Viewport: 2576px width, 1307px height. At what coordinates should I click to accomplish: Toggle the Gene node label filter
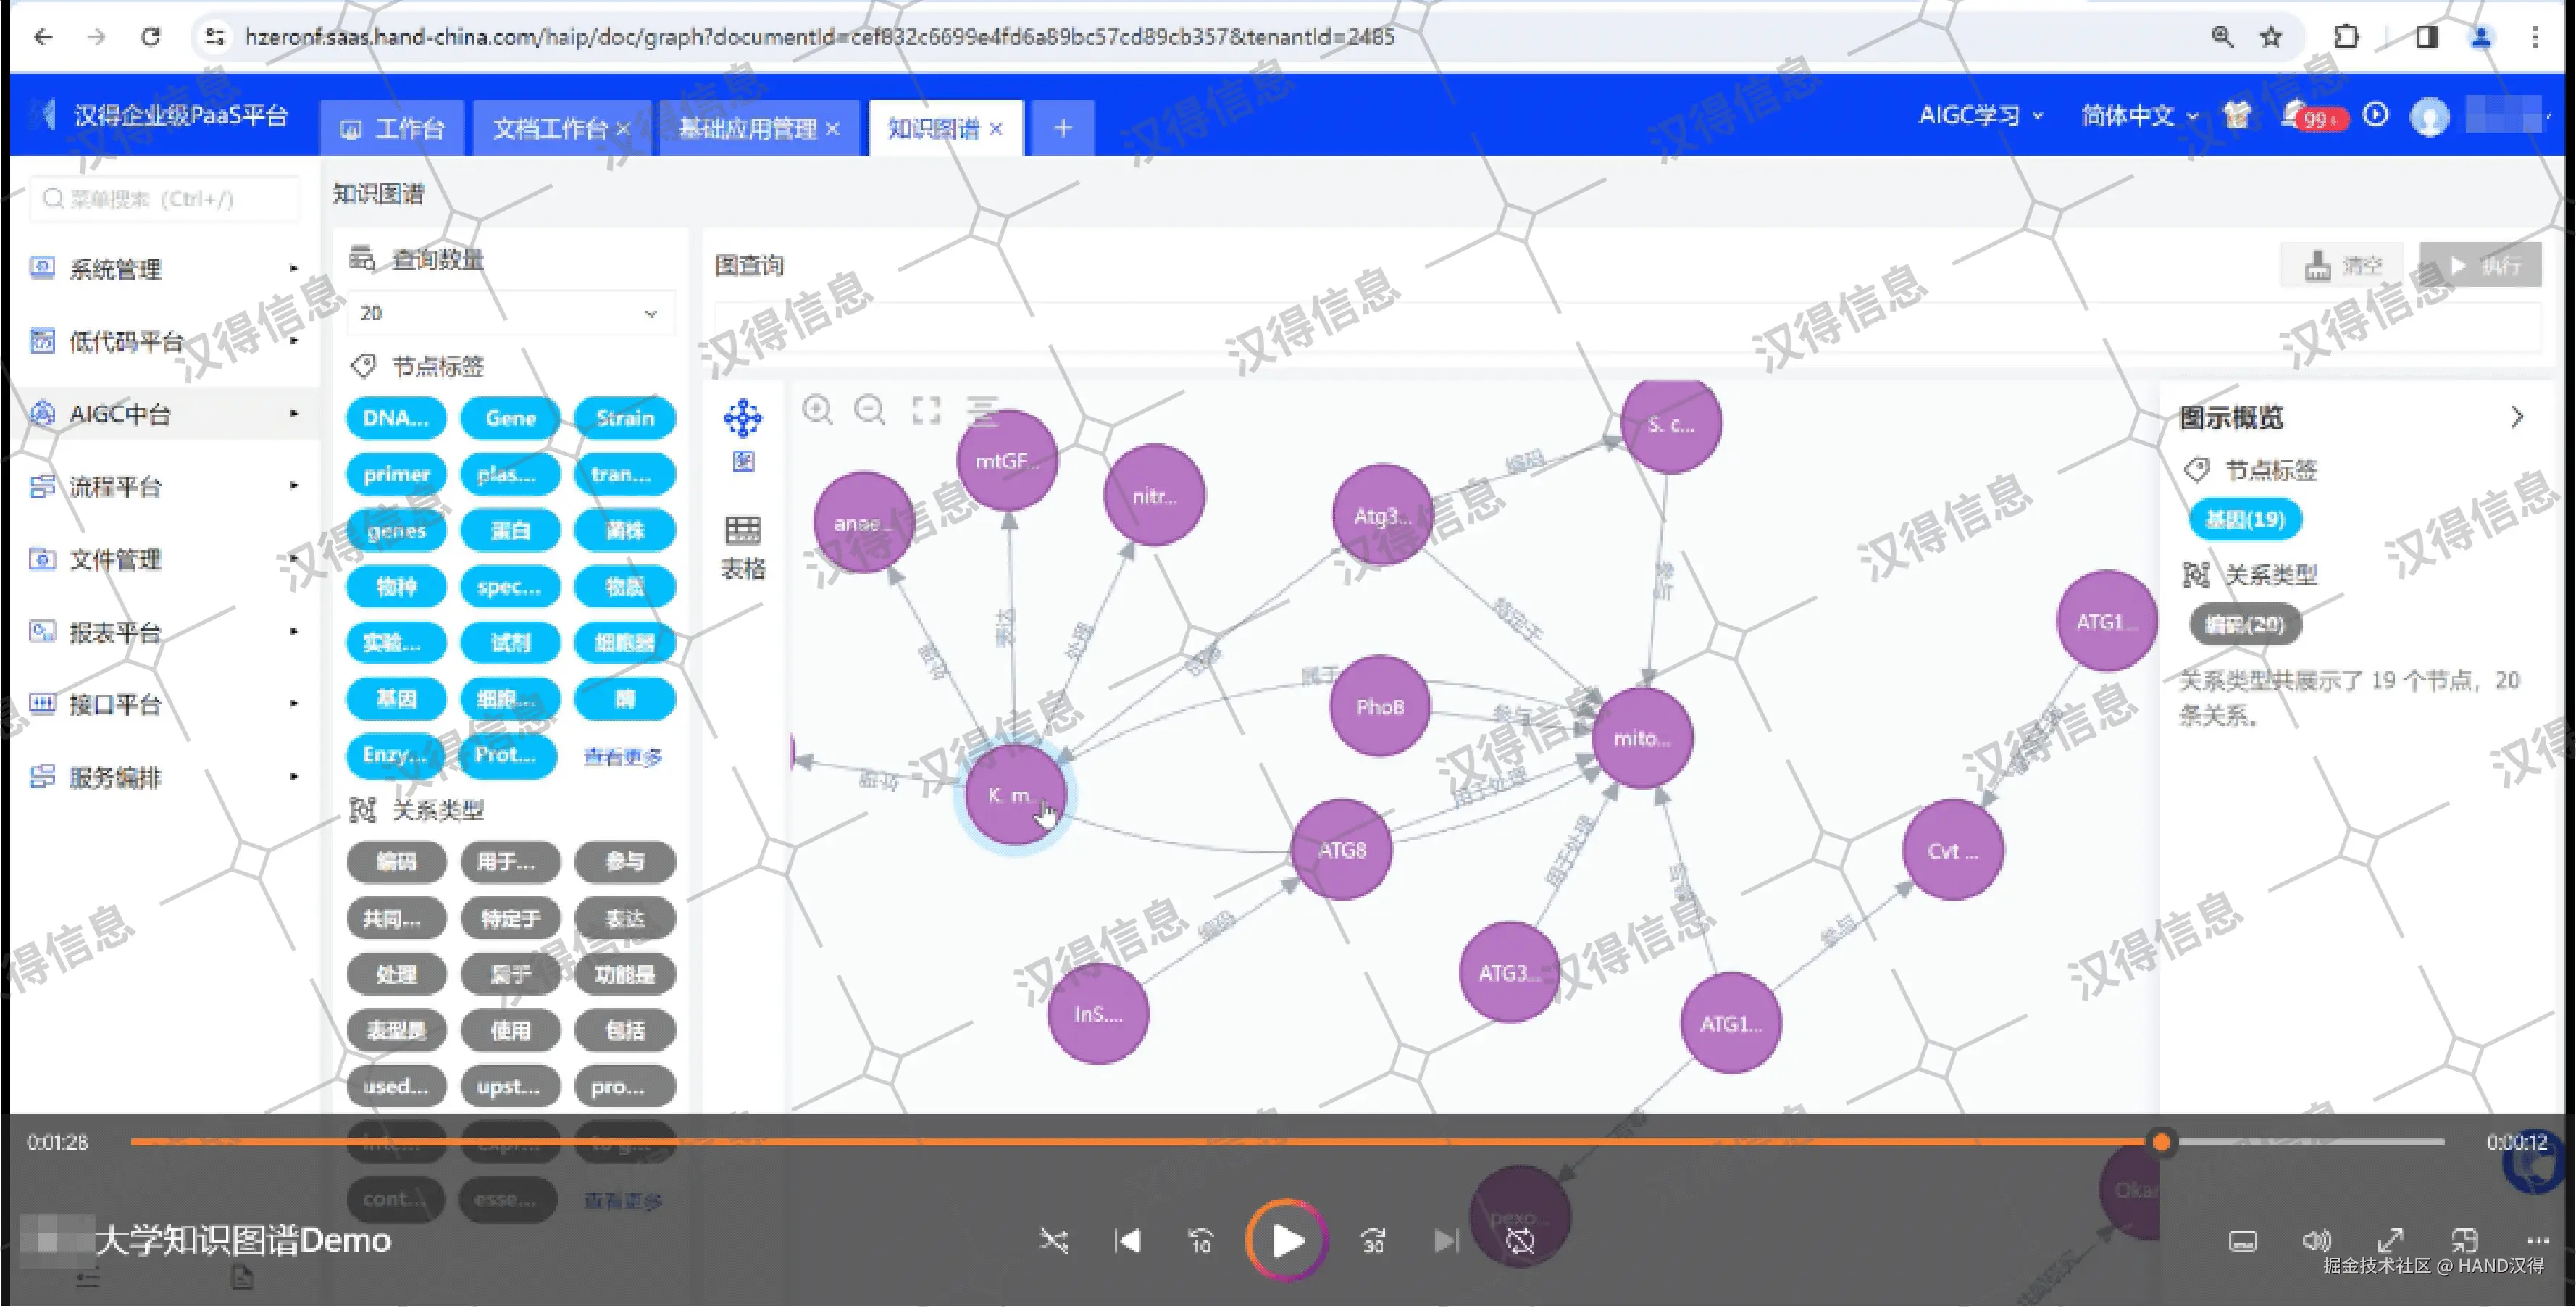pos(510,418)
